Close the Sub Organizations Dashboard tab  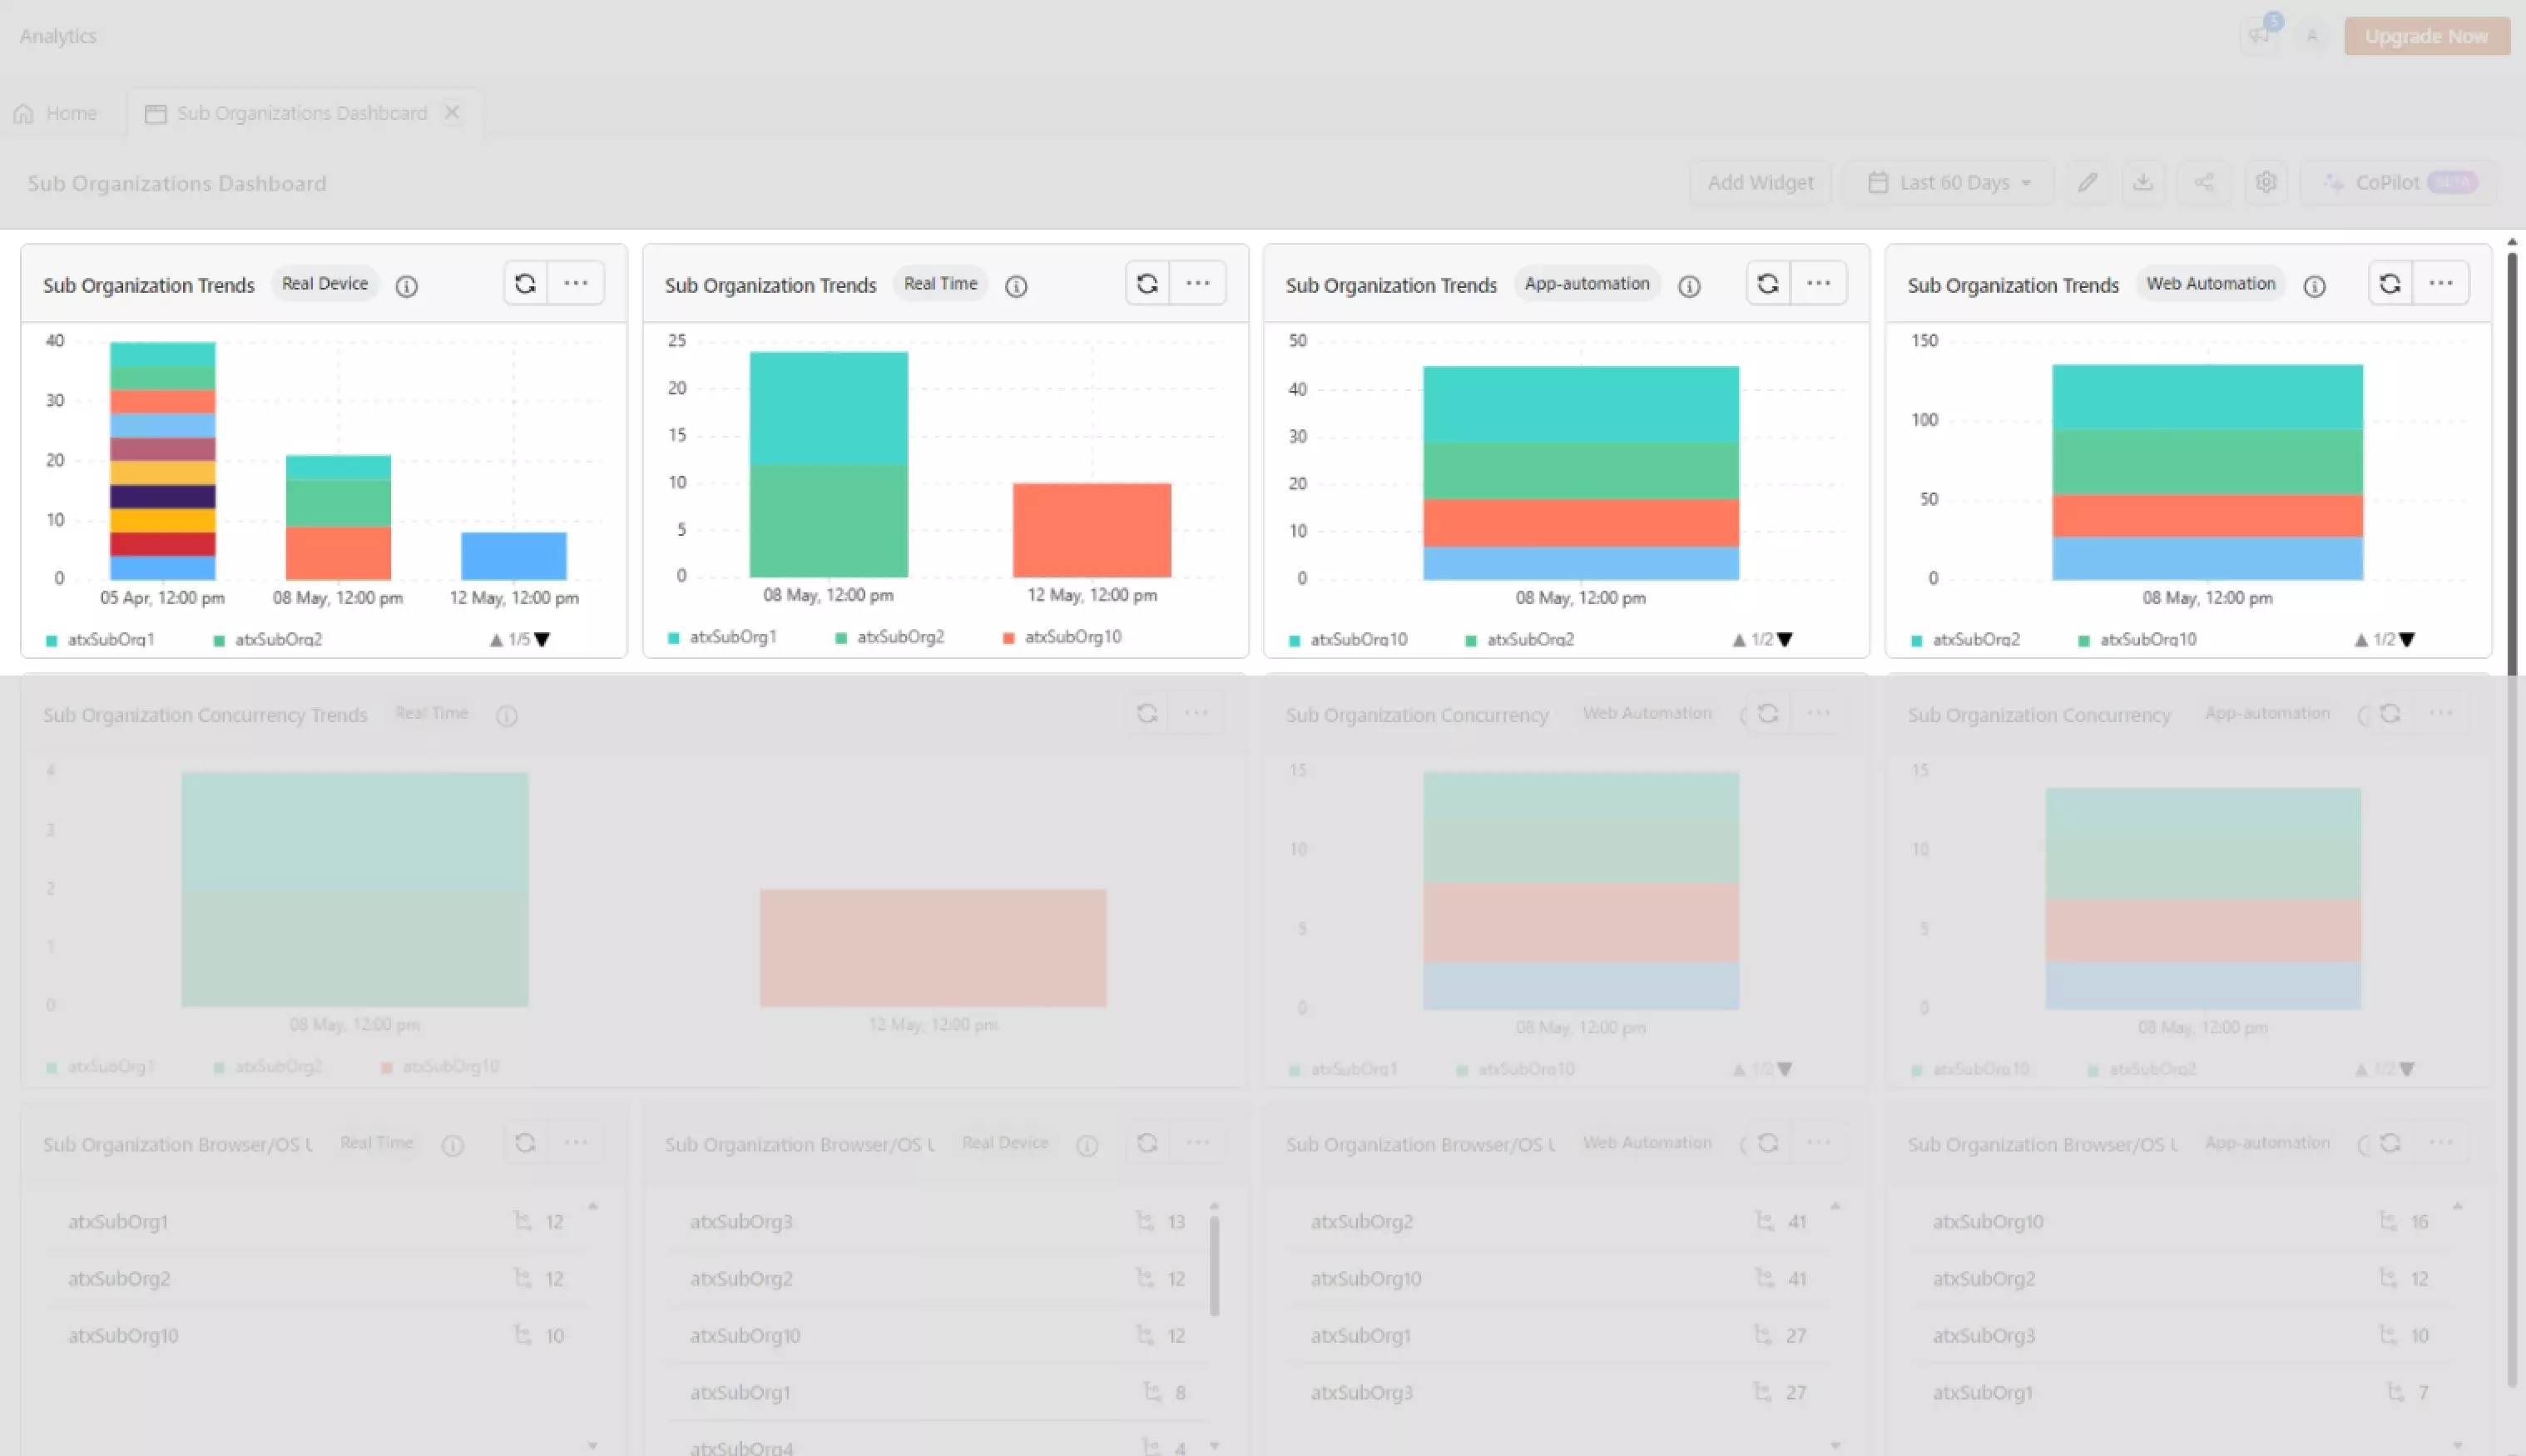click(x=452, y=112)
